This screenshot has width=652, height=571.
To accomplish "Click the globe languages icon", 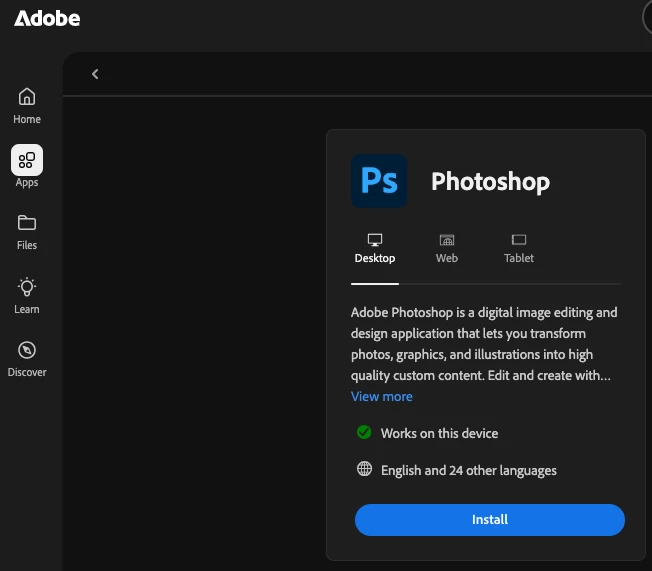I will point(364,469).
